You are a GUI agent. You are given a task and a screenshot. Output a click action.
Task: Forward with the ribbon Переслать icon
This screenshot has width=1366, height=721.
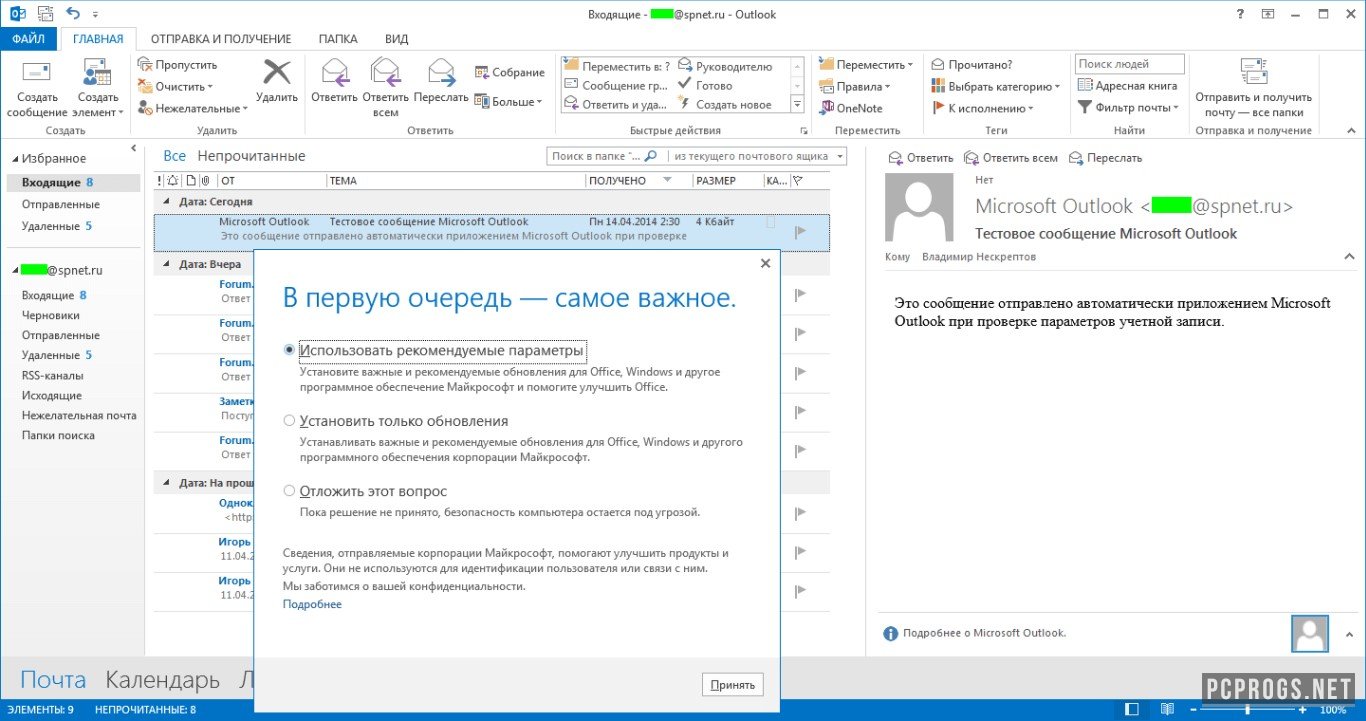coord(440,81)
